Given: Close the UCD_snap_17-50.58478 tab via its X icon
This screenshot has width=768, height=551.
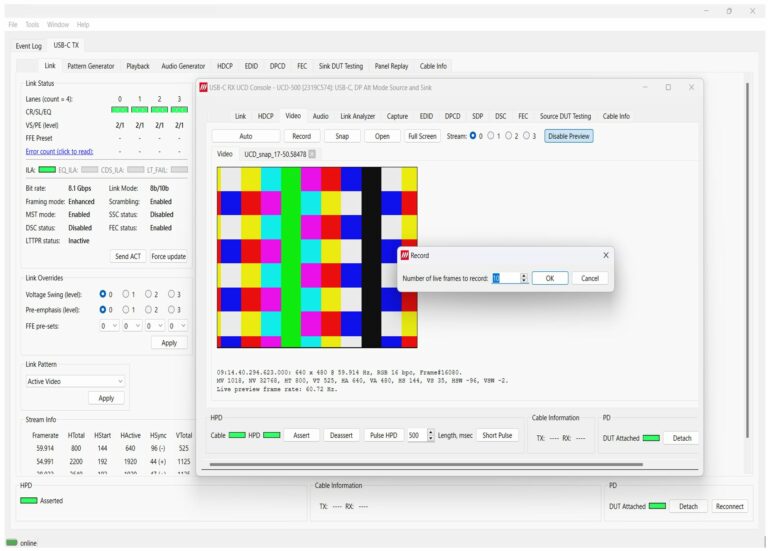Looking at the screenshot, I should click(x=312, y=154).
